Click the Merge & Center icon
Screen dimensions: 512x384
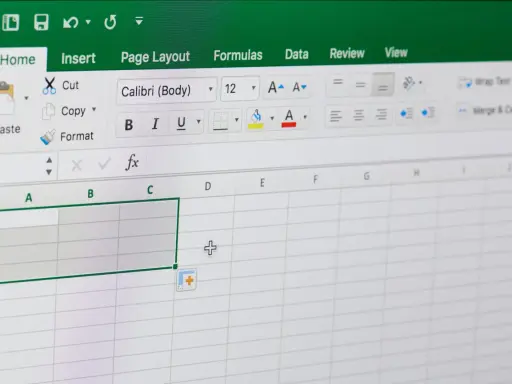pos(462,110)
